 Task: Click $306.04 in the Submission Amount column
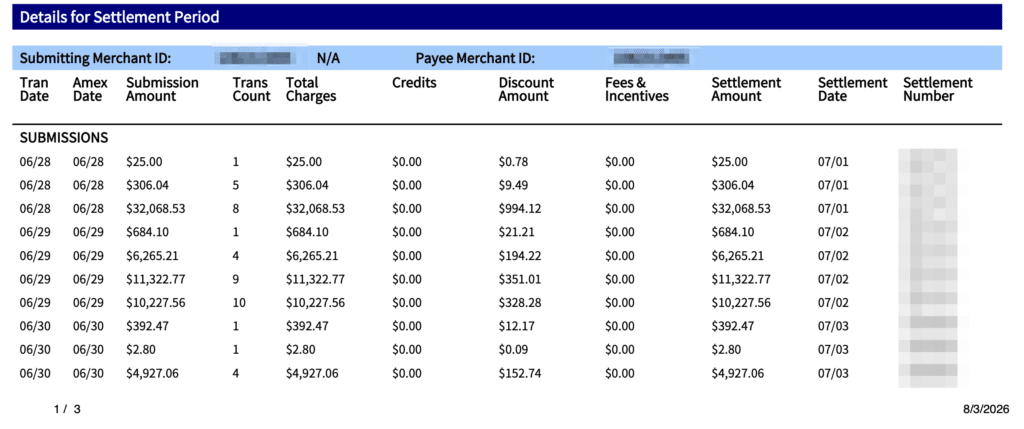pos(148,185)
